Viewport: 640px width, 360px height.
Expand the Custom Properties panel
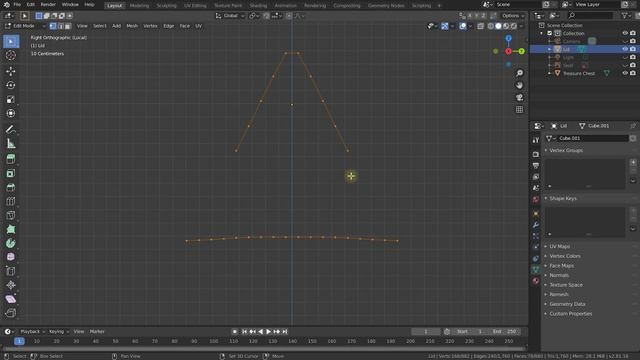[570, 314]
